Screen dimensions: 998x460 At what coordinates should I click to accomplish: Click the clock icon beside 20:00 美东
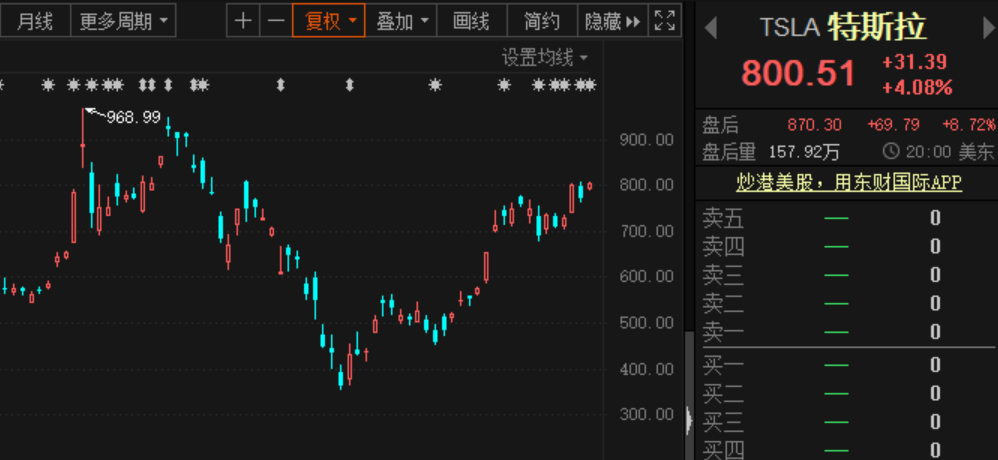pos(891,152)
